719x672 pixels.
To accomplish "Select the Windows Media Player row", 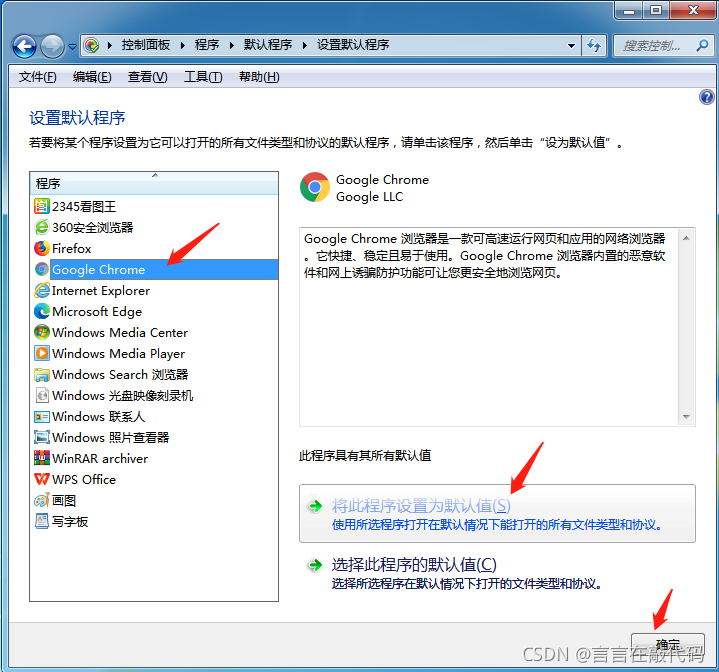I will click(154, 353).
